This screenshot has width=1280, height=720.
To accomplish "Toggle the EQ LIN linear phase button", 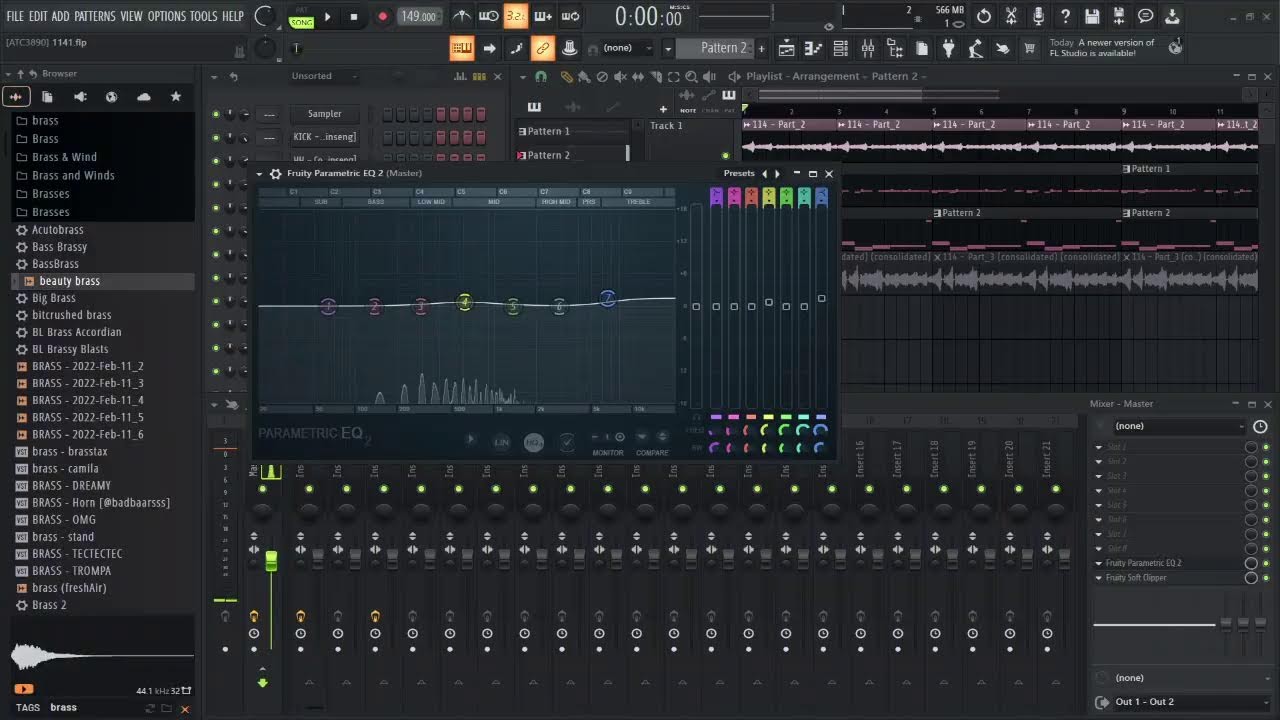I will [502, 441].
